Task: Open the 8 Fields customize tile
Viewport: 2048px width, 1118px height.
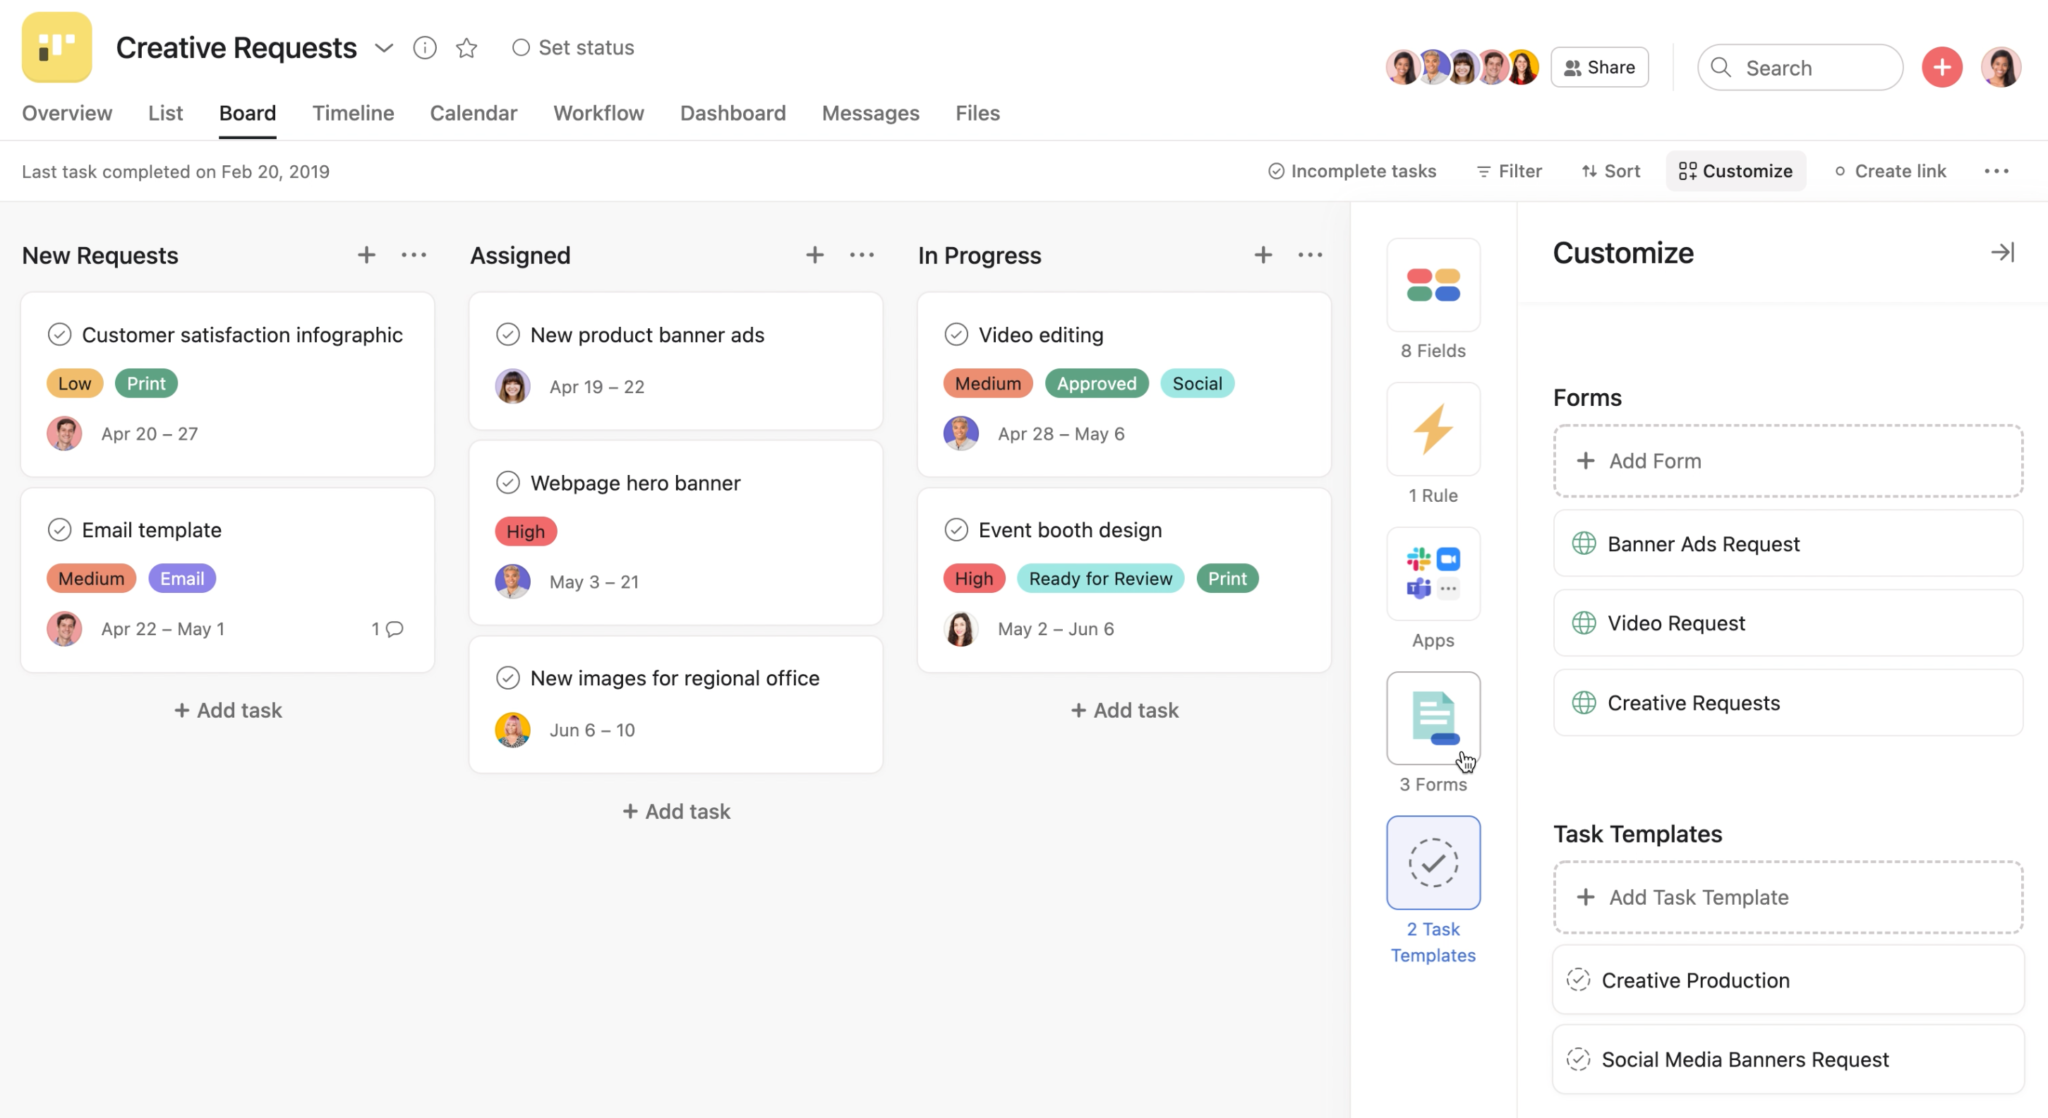Action: pyautogui.click(x=1433, y=285)
